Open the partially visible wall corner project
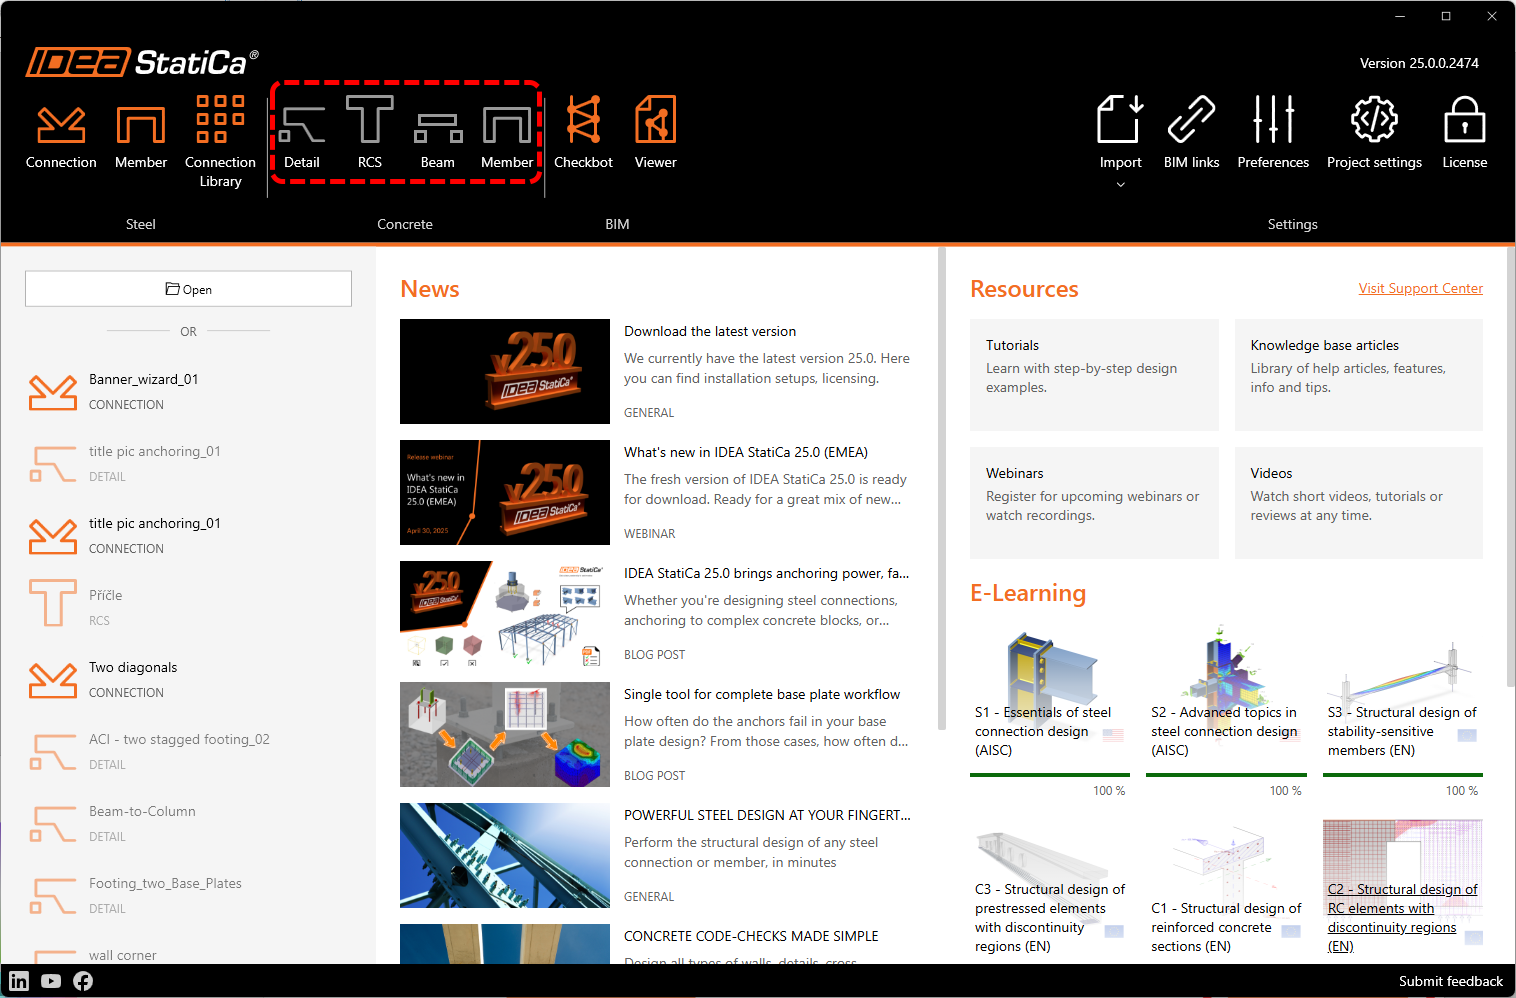The height and width of the screenshot is (998, 1516). click(x=188, y=955)
